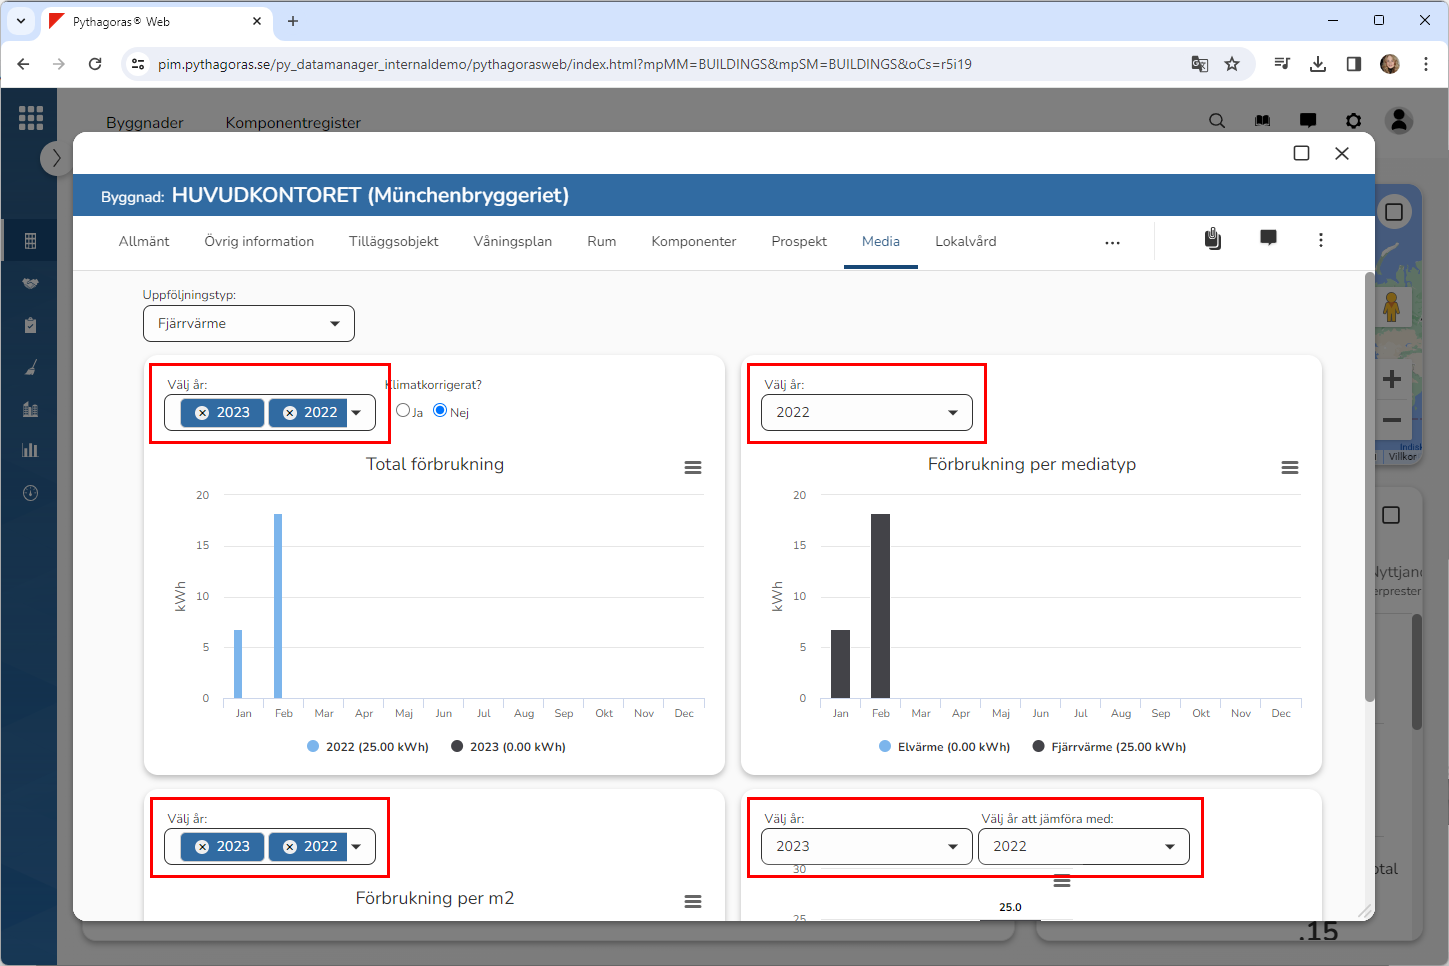Switch to the Komponenter tab
Viewport: 1449px width, 966px height.
tap(693, 242)
